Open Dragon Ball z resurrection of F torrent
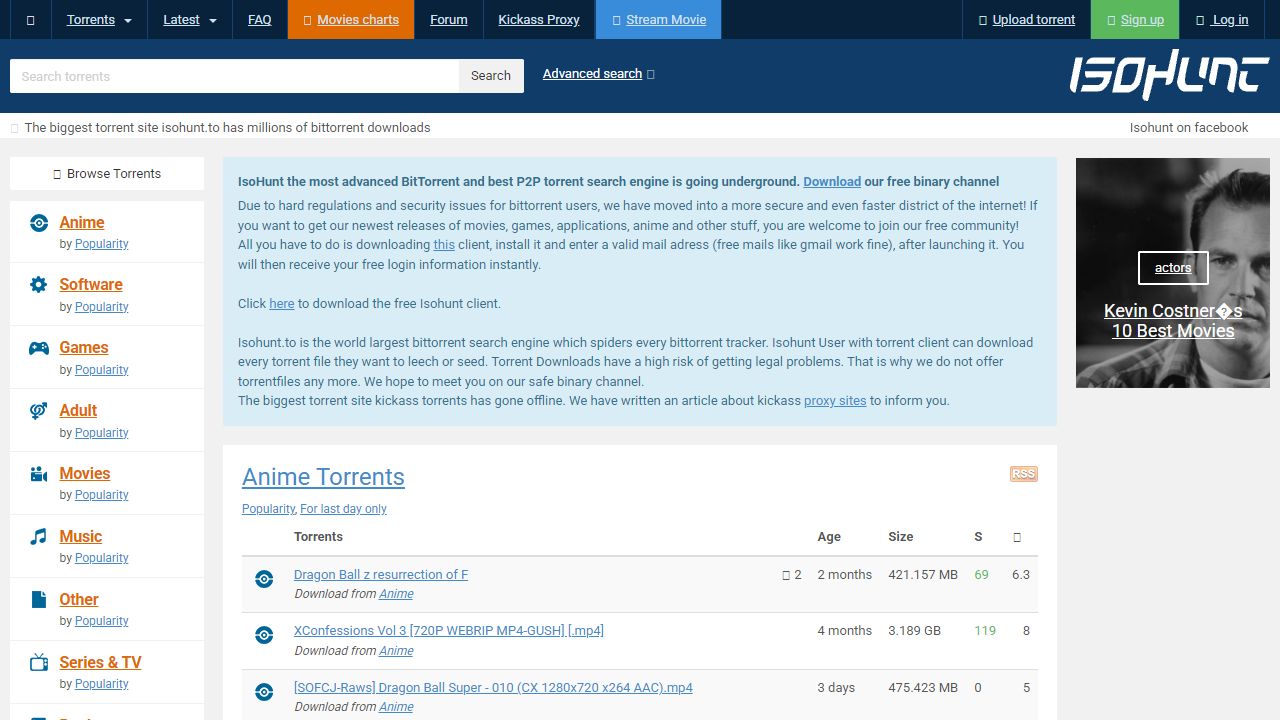Viewport: 1280px width, 720px height. (x=381, y=575)
